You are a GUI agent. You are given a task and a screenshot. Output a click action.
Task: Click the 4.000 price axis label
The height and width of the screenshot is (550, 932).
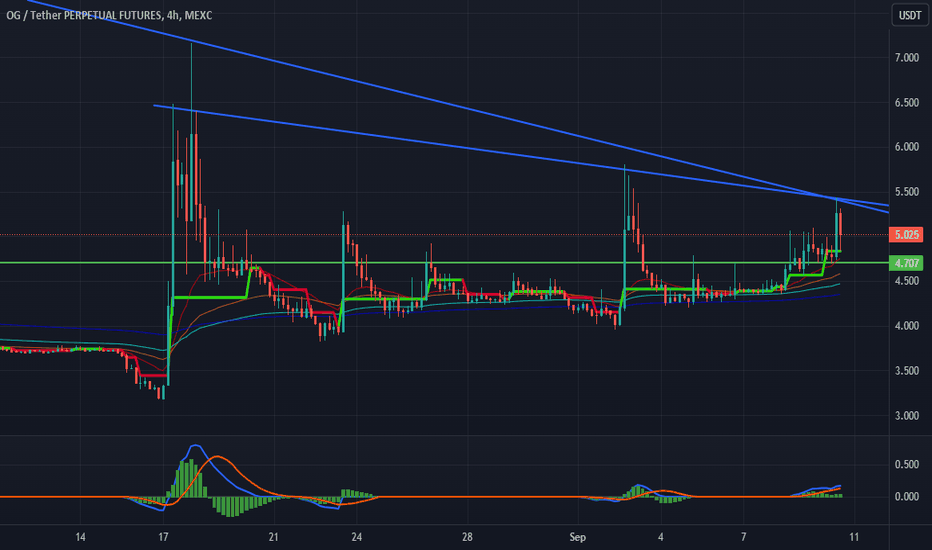click(906, 326)
